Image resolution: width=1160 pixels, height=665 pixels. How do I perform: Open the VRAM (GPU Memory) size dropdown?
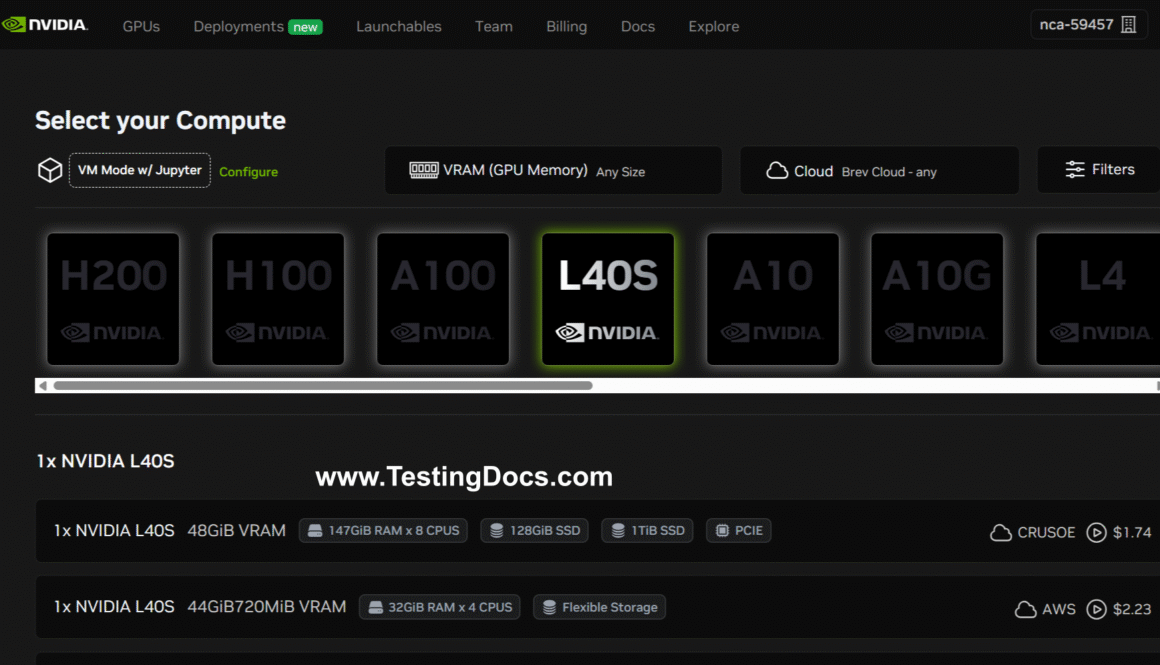pos(553,171)
